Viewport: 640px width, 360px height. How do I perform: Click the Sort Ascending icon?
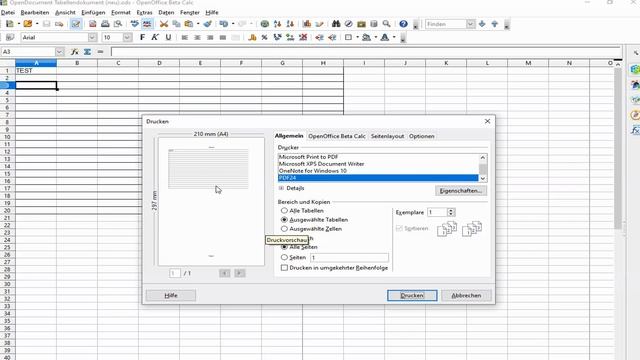pos(278,24)
